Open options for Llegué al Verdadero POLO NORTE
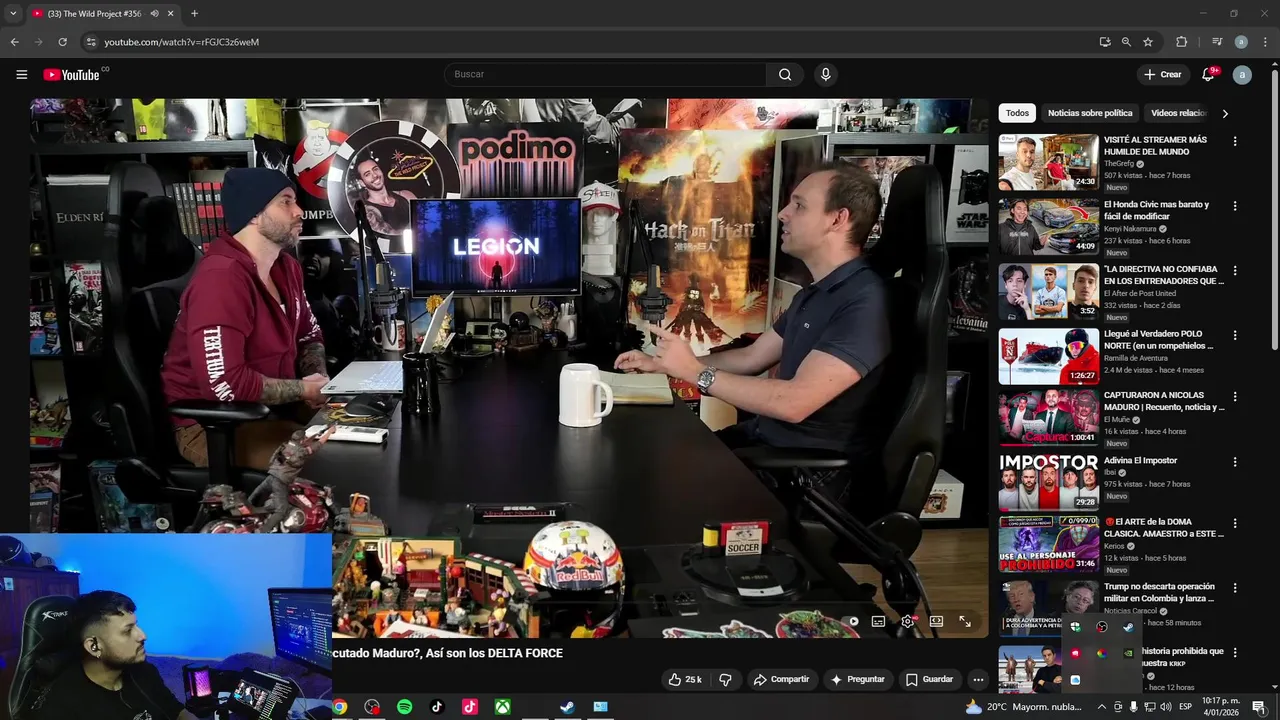 (x=1235, y=336)
